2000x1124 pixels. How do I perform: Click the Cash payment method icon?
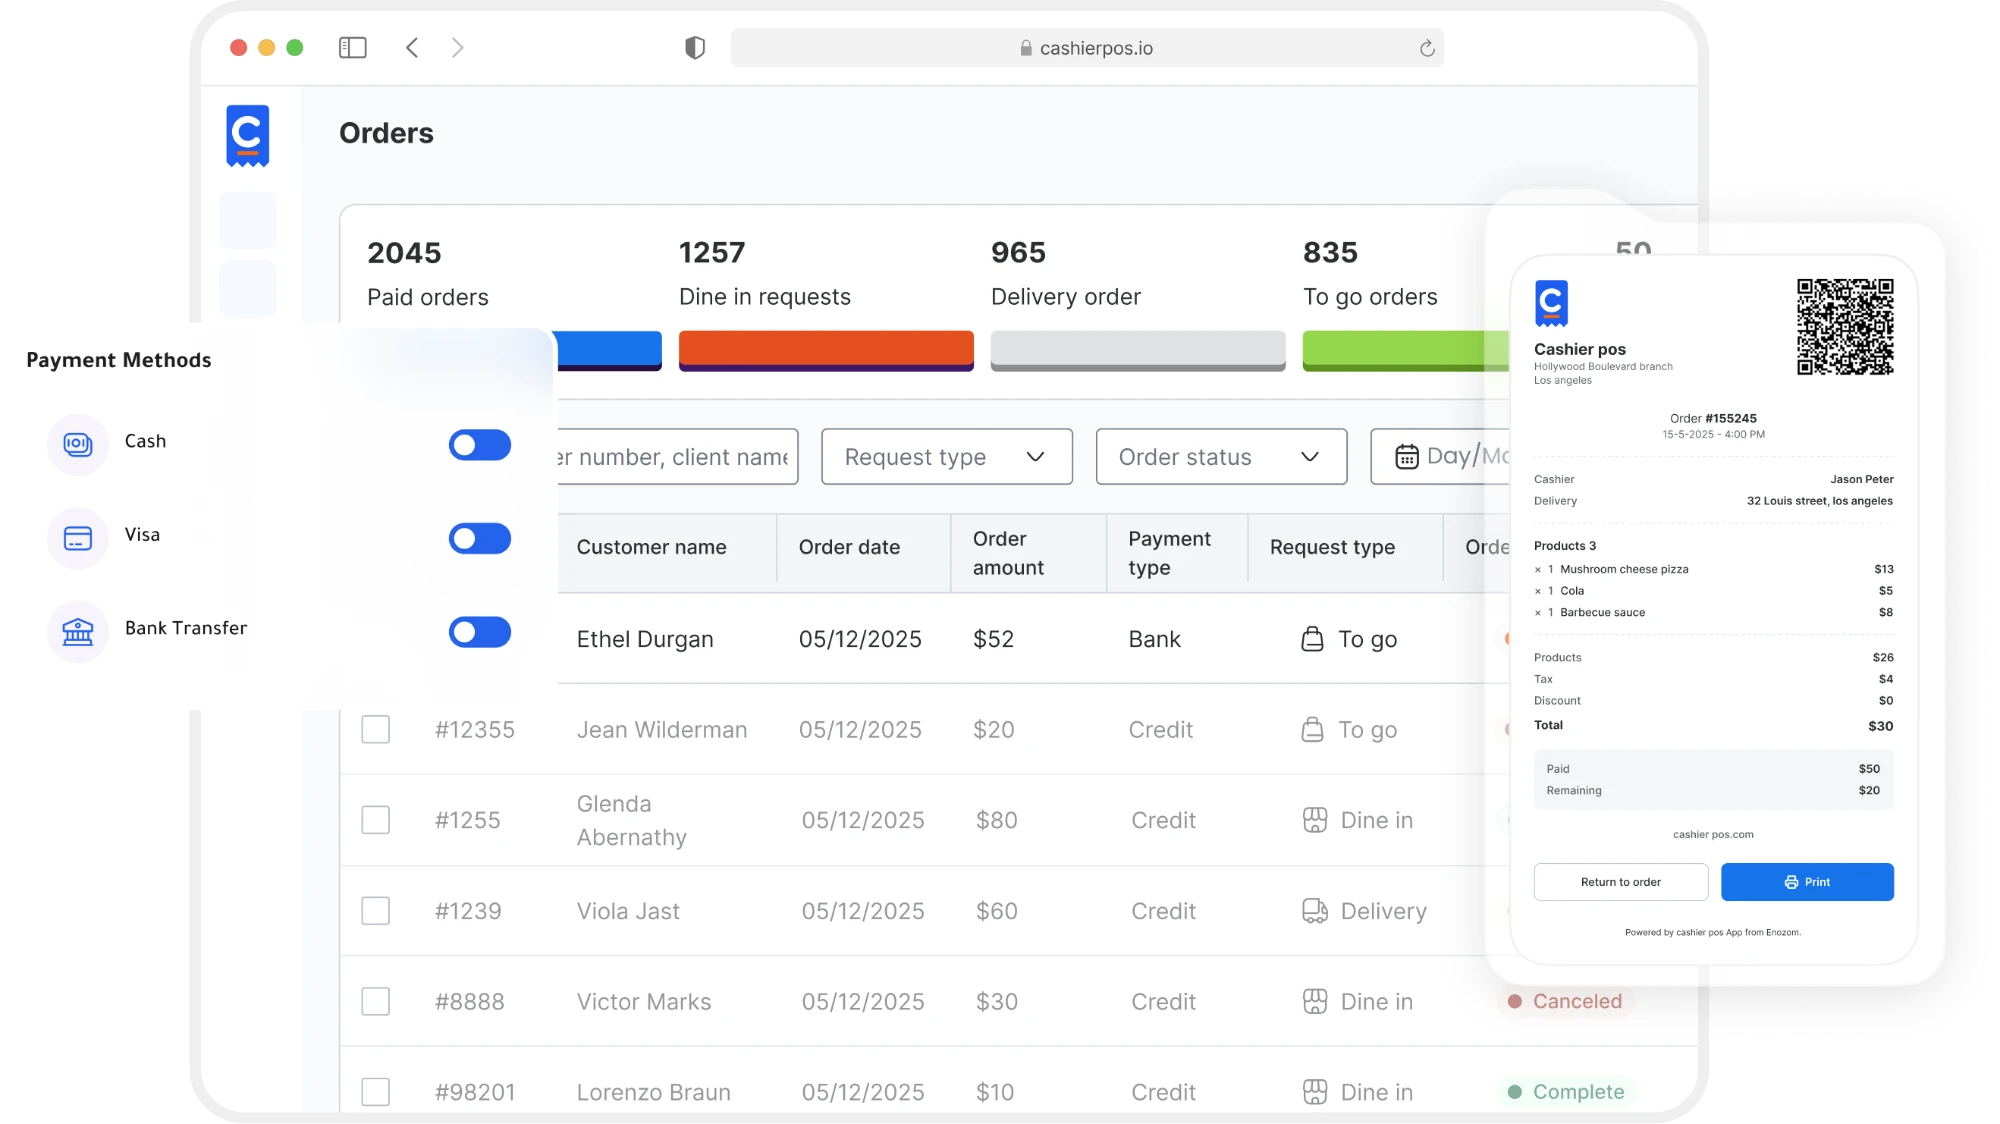pyautogui.click(x=78, y=444)
